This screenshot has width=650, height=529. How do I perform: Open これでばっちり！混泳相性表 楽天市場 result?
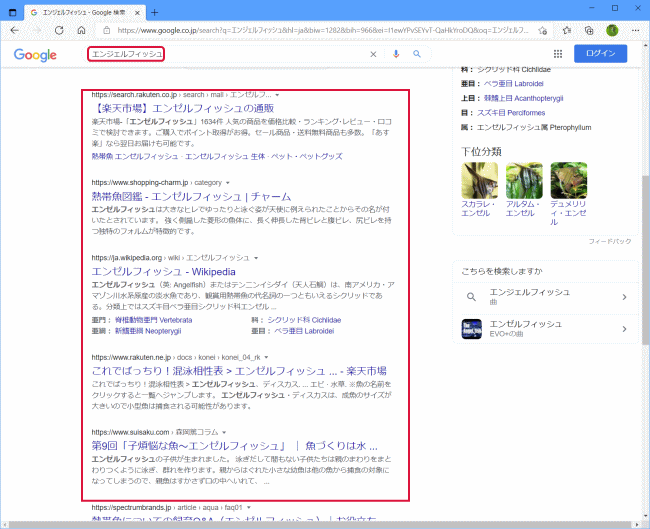[x=239, y=371]
